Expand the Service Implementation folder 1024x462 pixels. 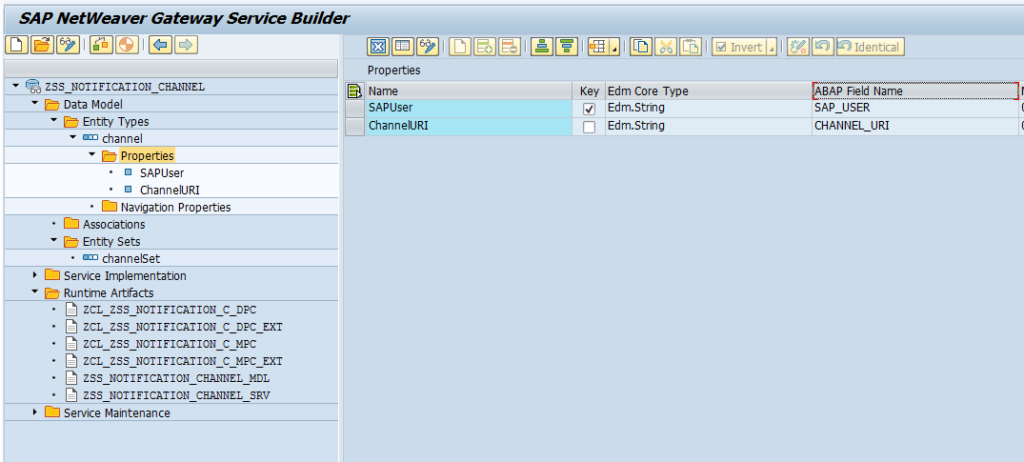[x=35, y=276]
